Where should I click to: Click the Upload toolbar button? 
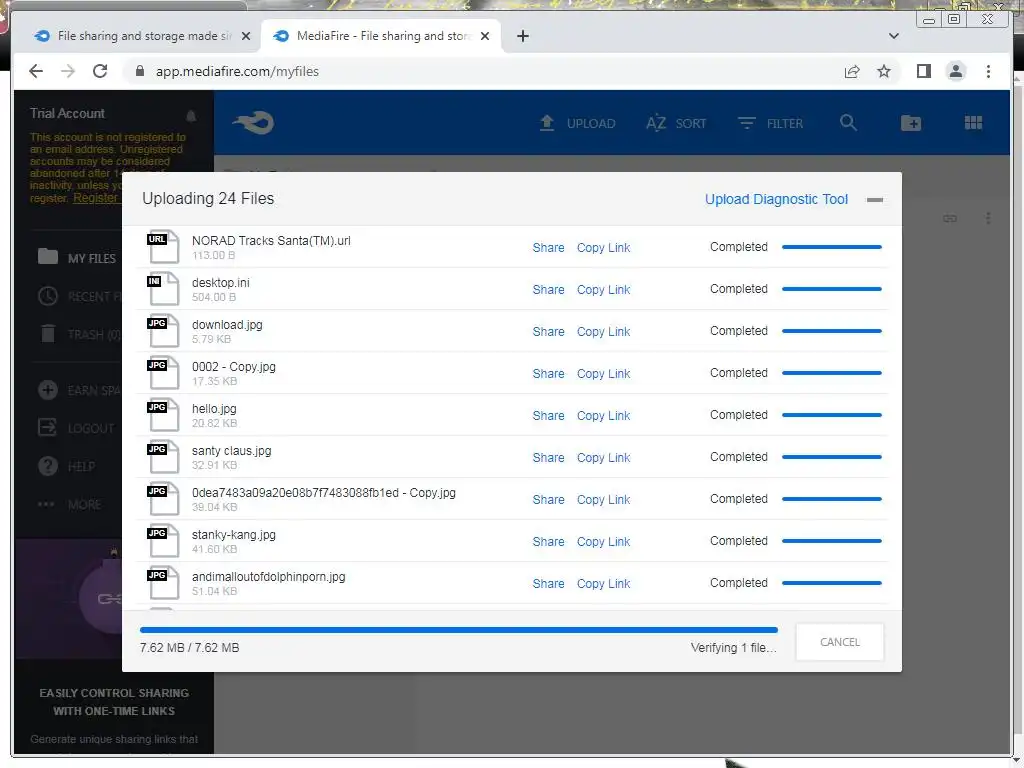[x=577, y=123]
